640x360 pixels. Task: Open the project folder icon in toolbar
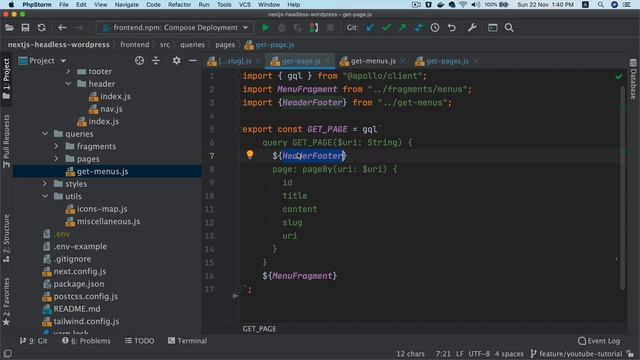click(x=9, y=28)
